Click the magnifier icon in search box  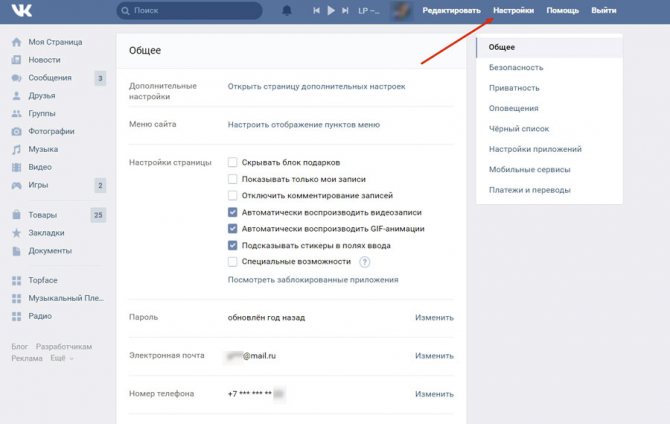pyautogui.click(x=125, y=11)
